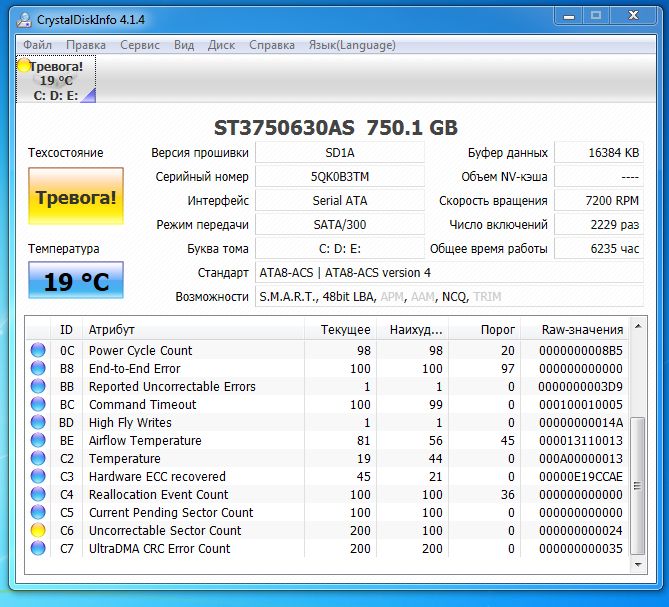
Task: Click the Атрибут column header
Action: tap(193, 329)
